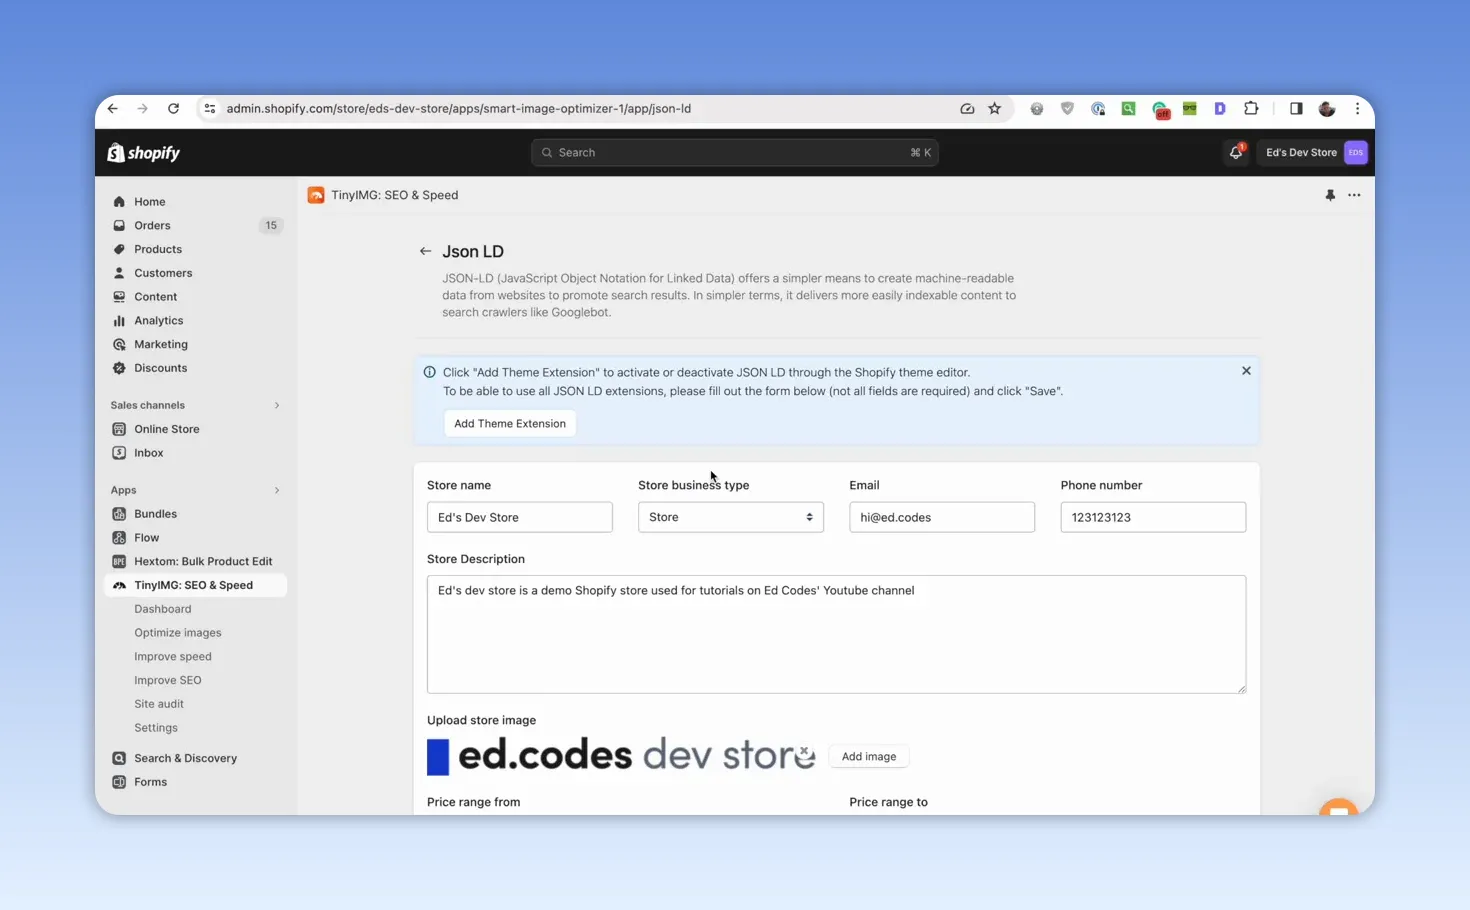Click the ed.codes dev store image
Viewport: 1470px width, 910px height.
621,756
